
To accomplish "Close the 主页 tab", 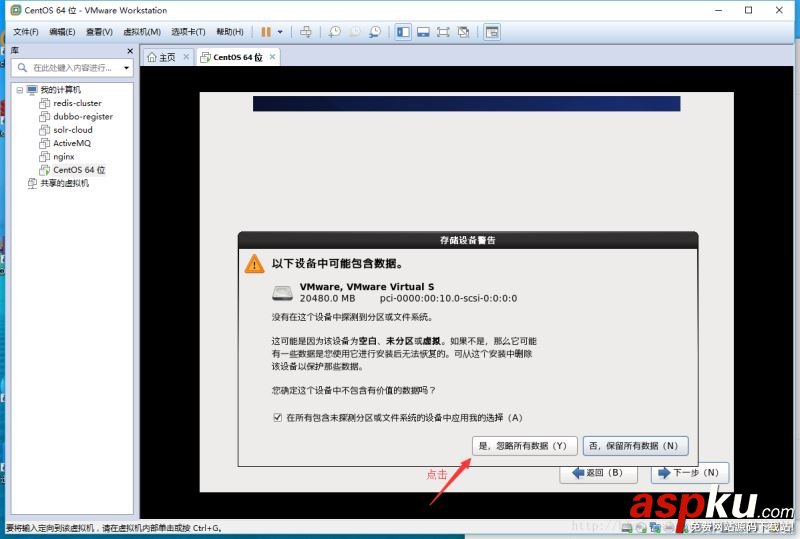I will [186, 57].
